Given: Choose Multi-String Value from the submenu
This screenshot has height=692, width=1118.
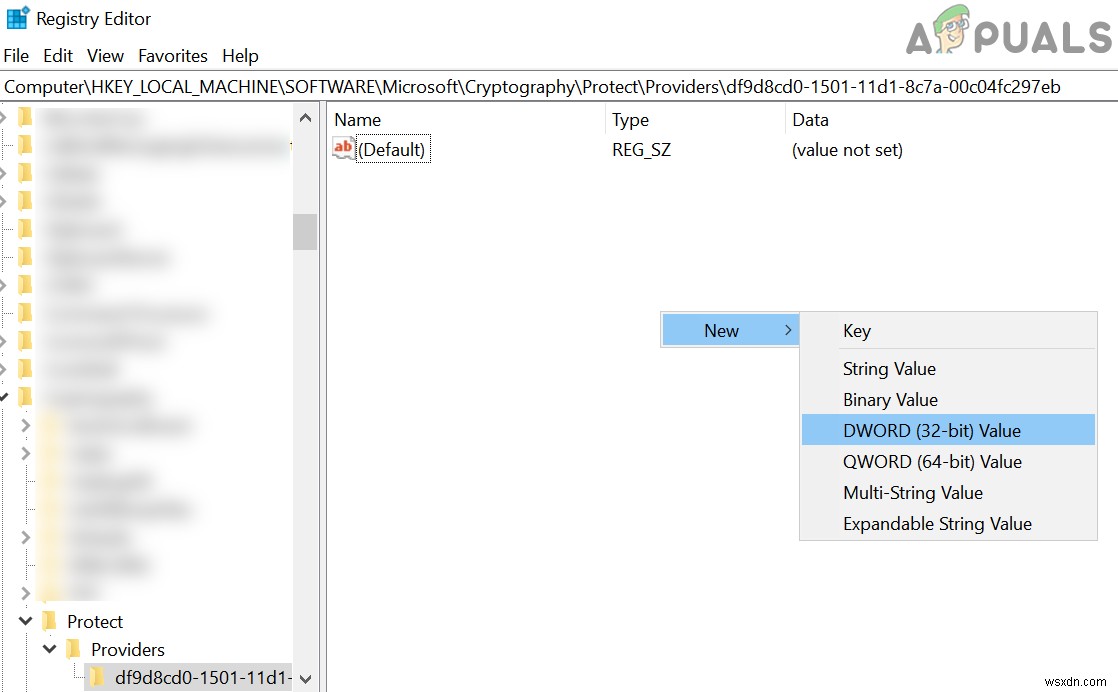Looking at the screenshot, I should click(x=948, y=492).
